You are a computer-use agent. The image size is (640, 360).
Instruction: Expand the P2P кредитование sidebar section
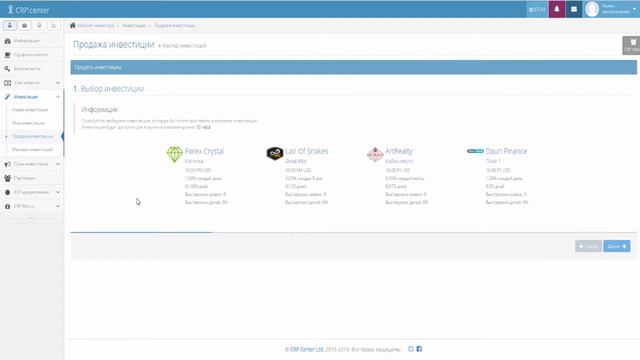(32, 192)
